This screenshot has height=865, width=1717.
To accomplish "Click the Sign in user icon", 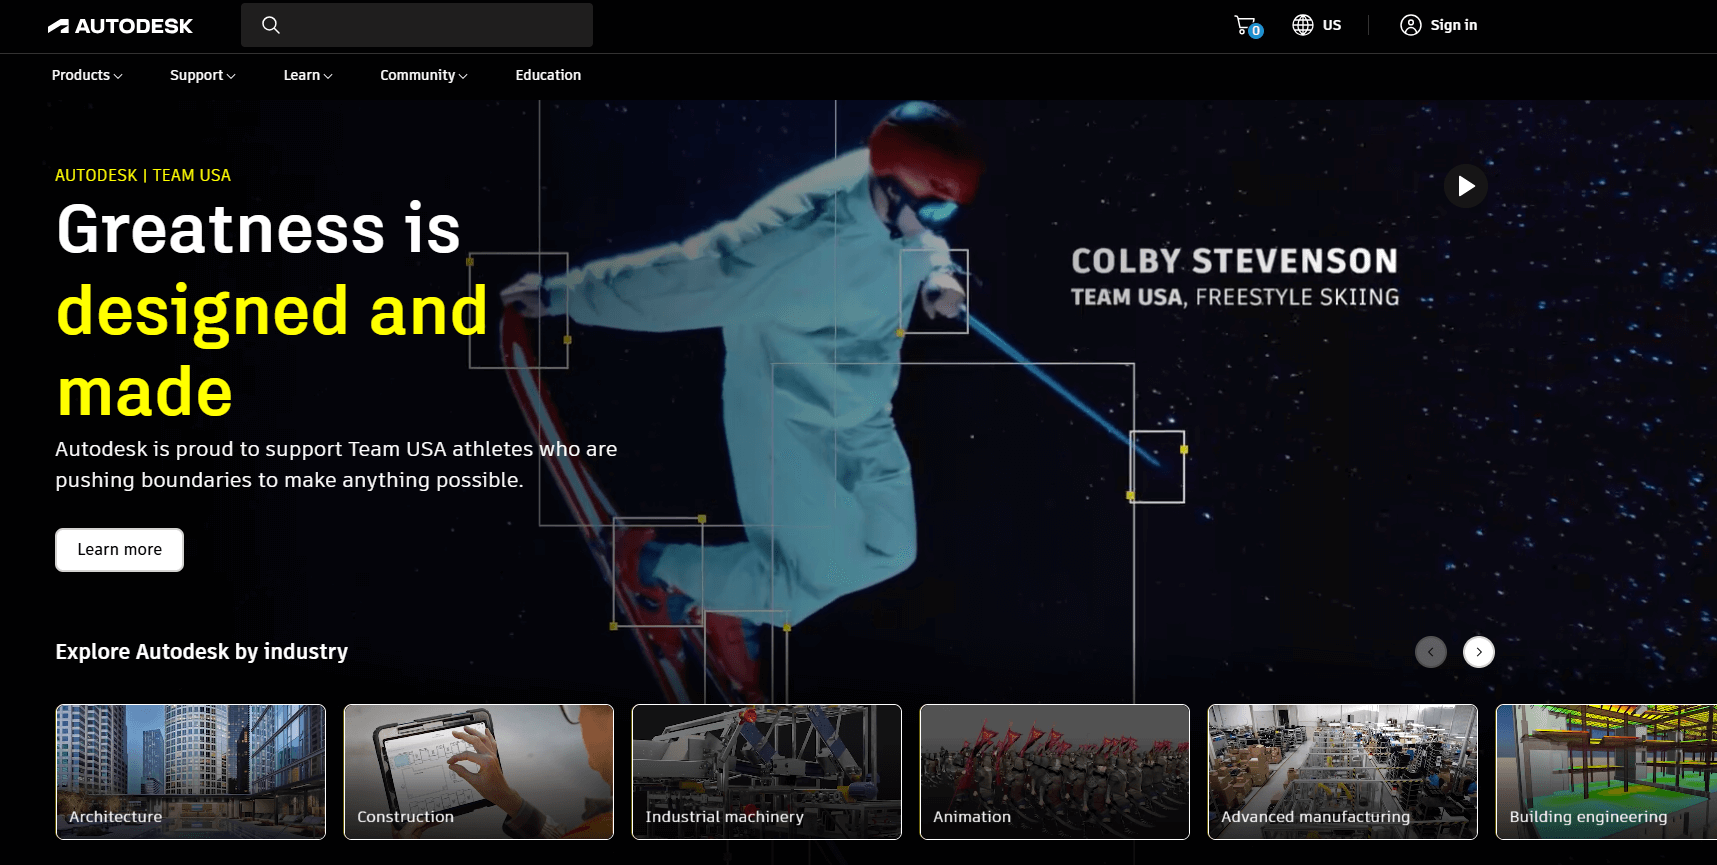I will pos(1410,25).
